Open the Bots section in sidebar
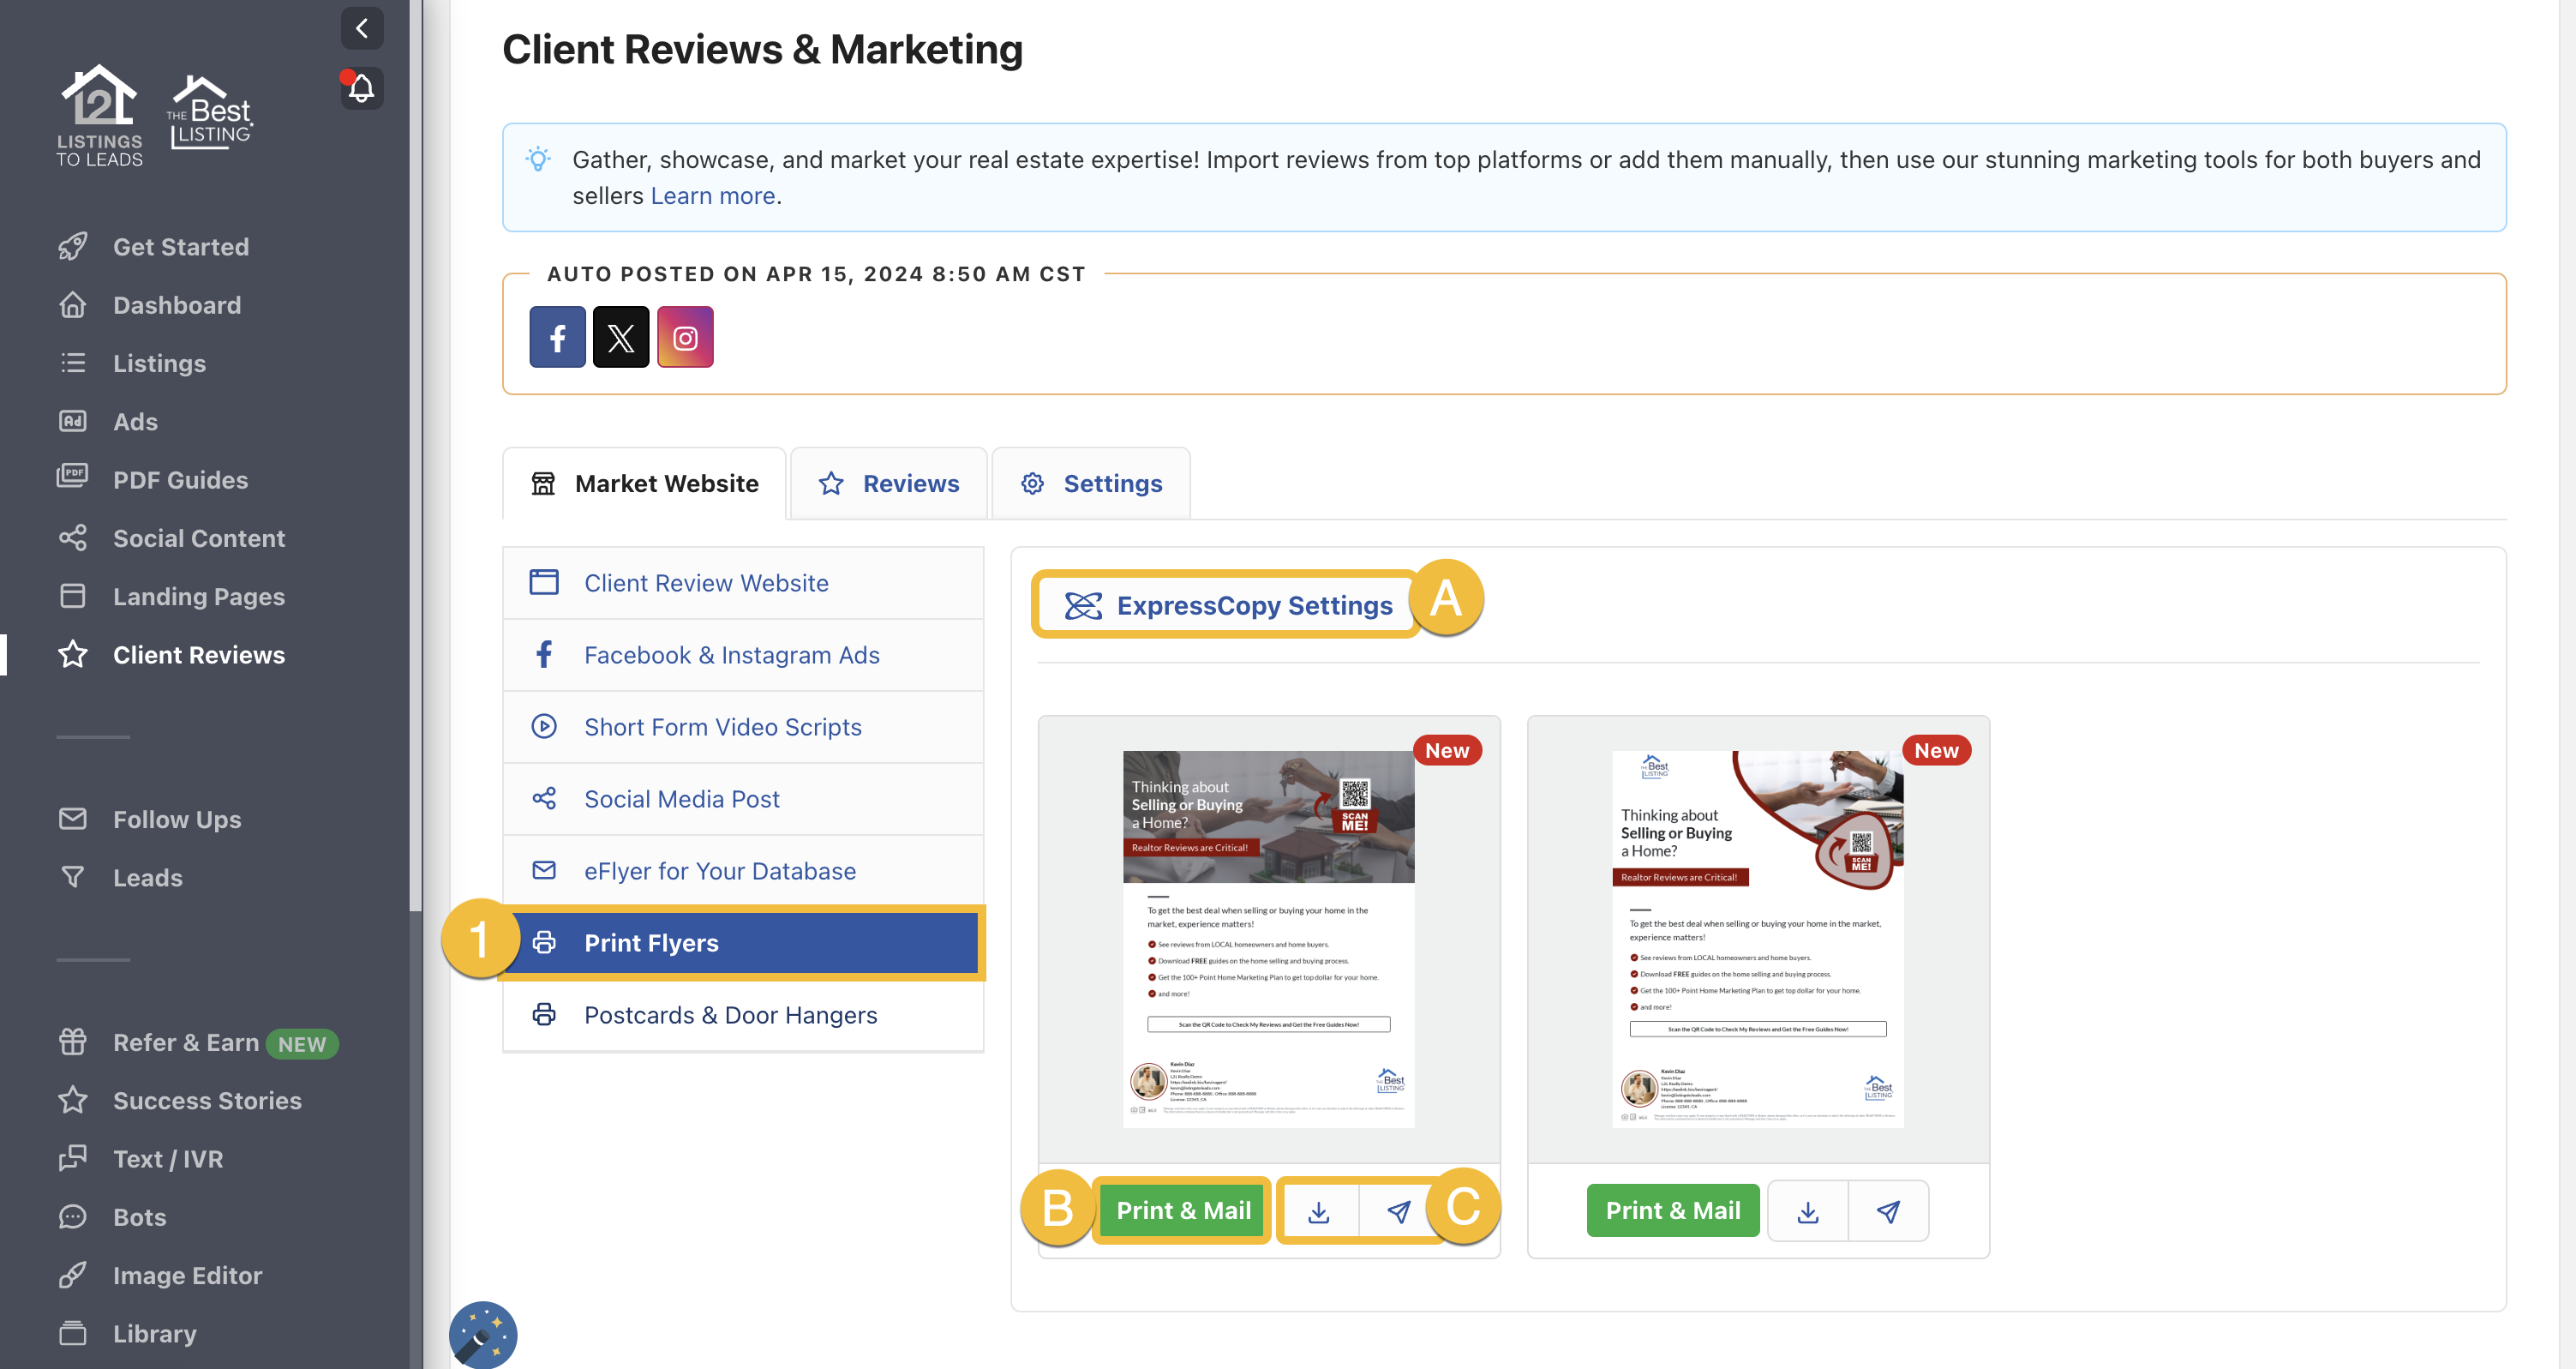The image size is (2576, 1369). pyautogui.click(x=138, y=1217)
